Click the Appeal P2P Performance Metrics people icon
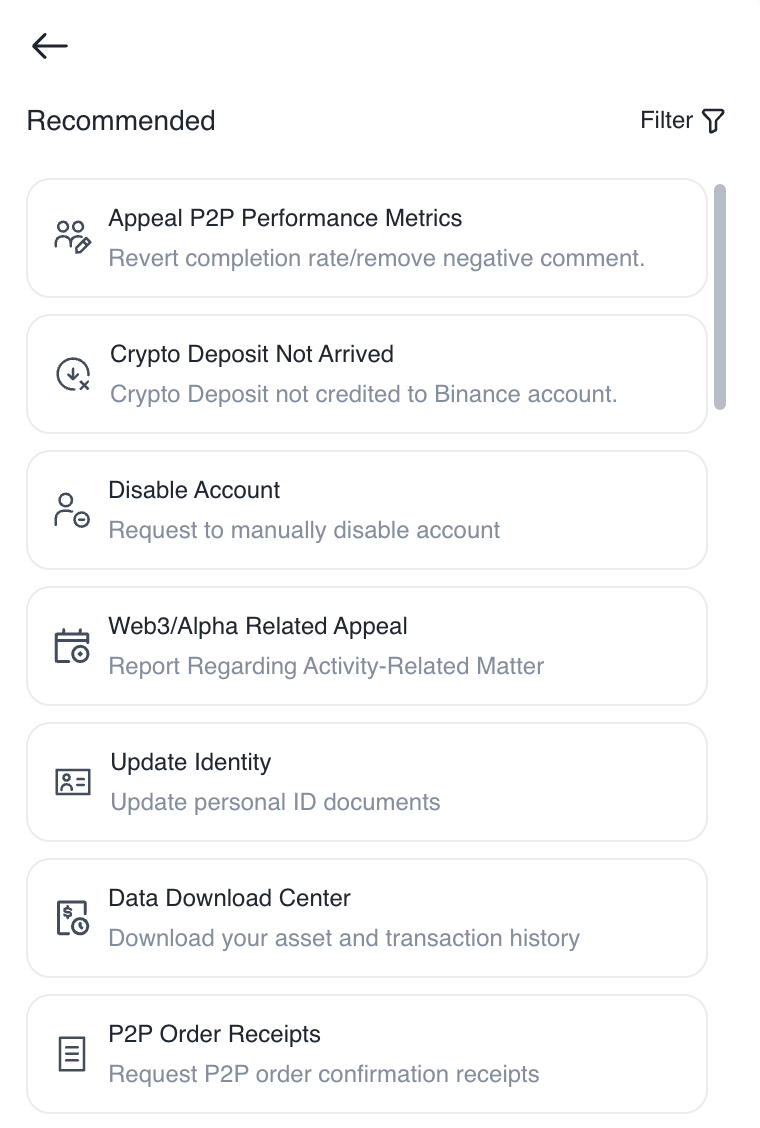The height and width of the screenshot is (1128, 760). point(73,237)
